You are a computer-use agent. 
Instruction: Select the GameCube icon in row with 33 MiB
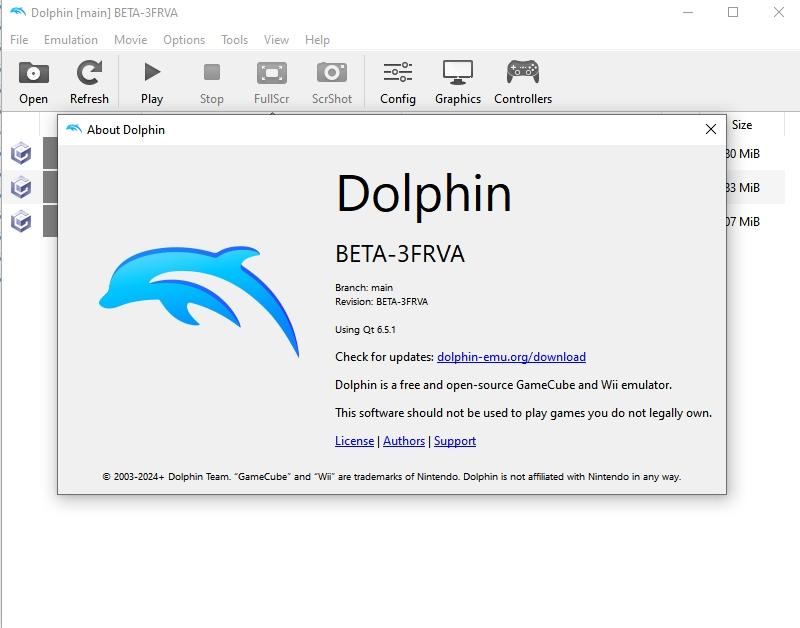[21, 187]
